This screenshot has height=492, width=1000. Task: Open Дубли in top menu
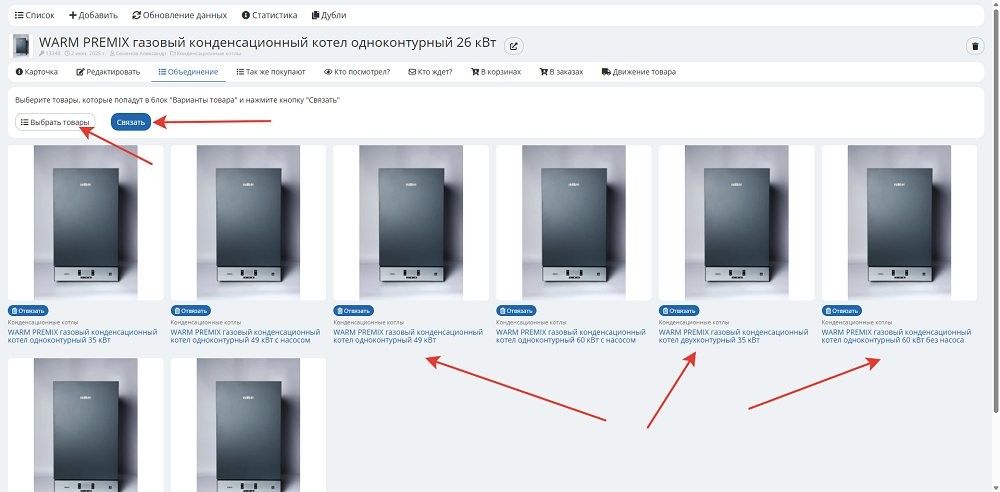point(329,15)
